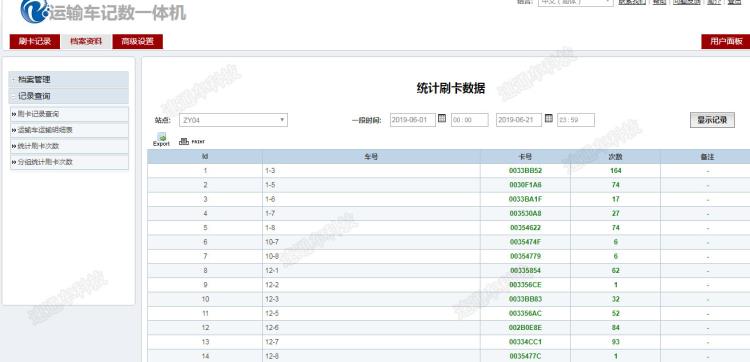Click card number 0033BA1F
Screen dimensions: 750x362
pos(525,199)
